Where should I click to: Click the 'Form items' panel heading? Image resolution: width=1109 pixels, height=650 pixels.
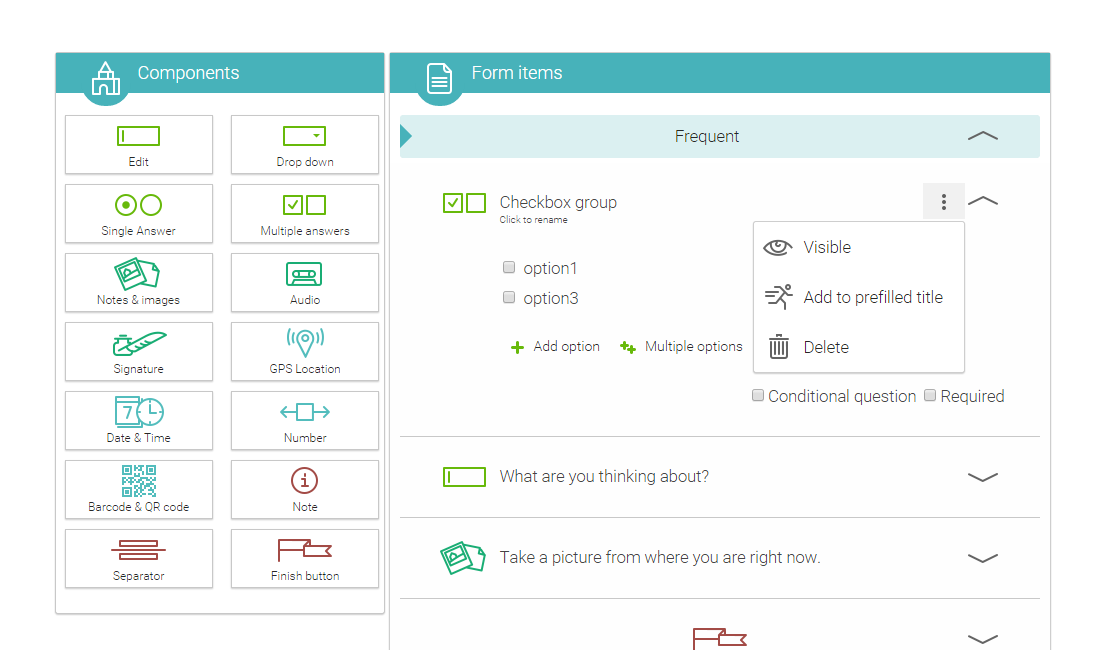point(517,73)
